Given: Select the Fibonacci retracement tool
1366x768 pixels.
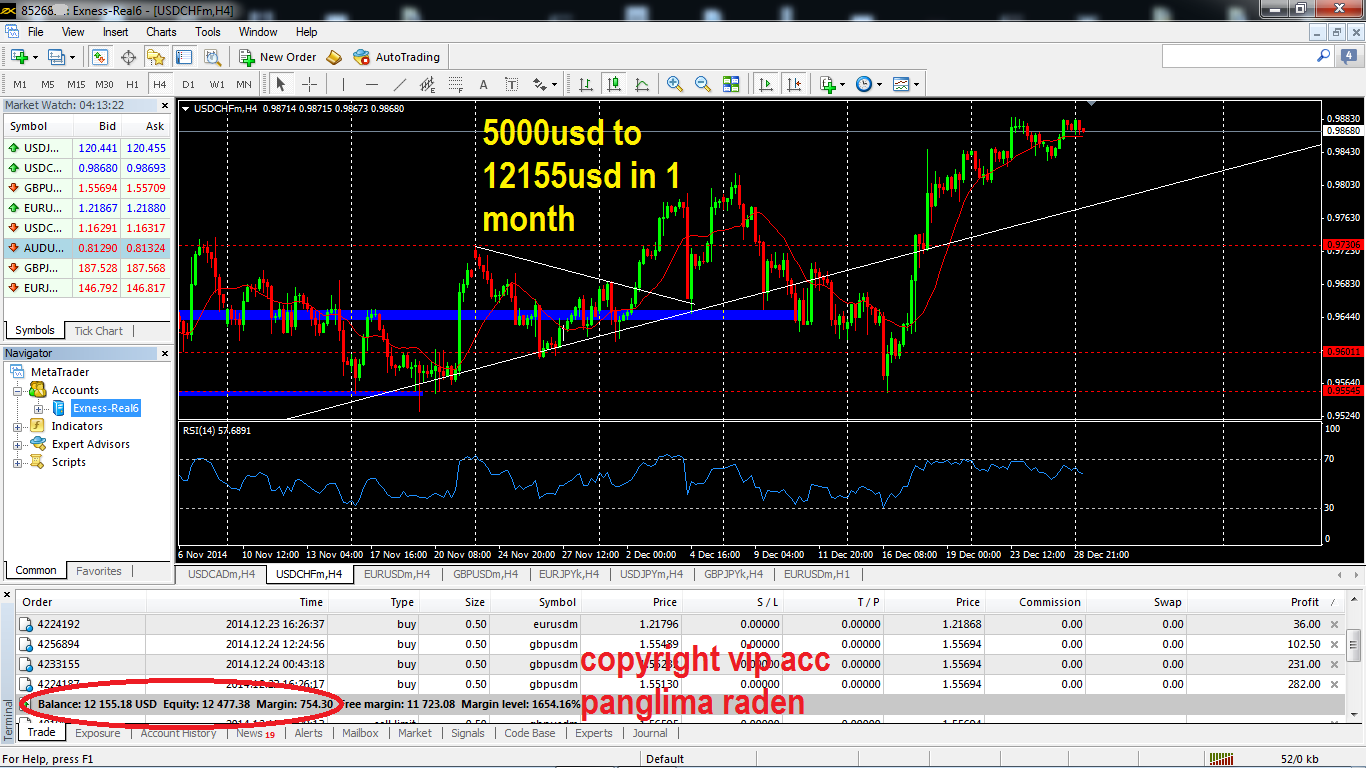Looking at the screenshot, I should (456, 84).
